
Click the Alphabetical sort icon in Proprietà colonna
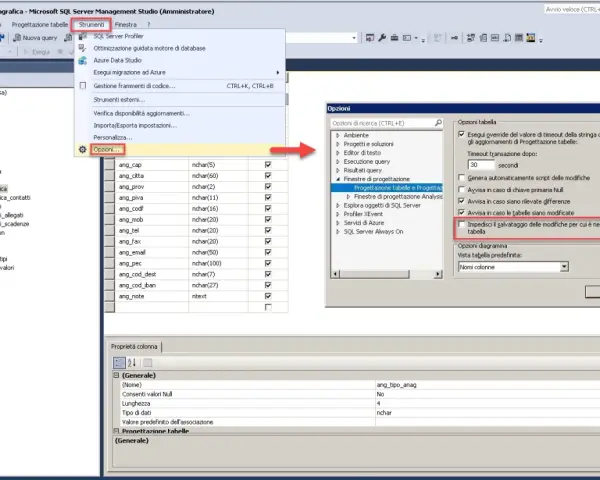coord(132,362)
